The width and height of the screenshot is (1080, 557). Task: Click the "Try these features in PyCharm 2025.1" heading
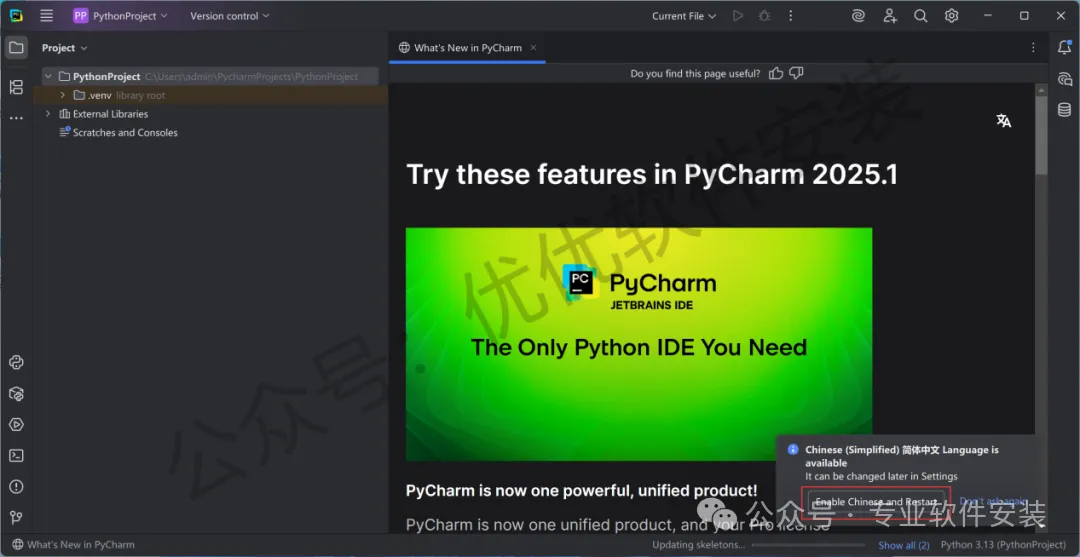652,175
